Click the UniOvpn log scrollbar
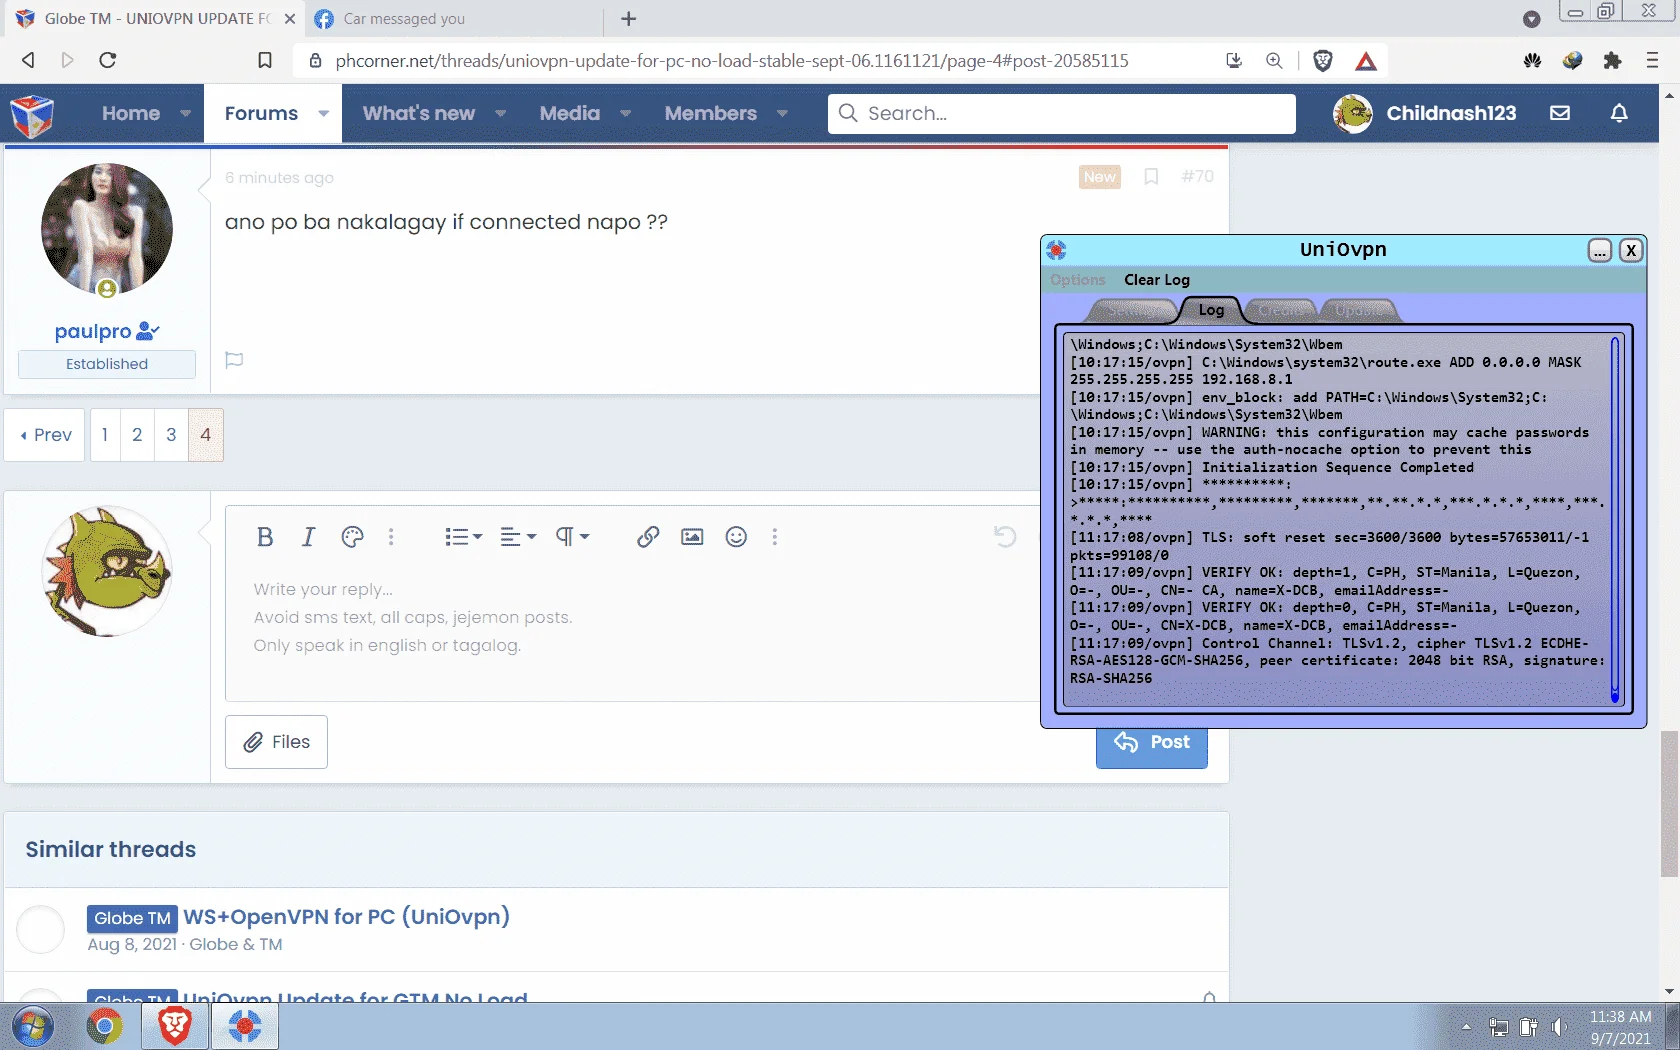Screen dimensions: 1680x1050 point(1615,520)
